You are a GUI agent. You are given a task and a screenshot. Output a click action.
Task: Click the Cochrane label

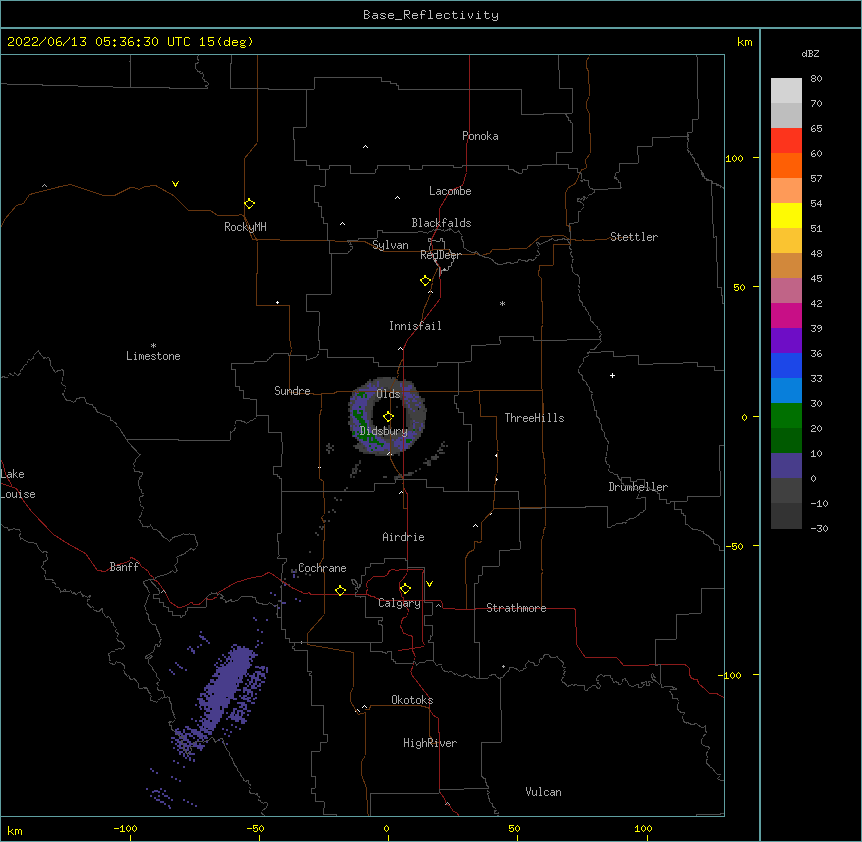point(322,568)
